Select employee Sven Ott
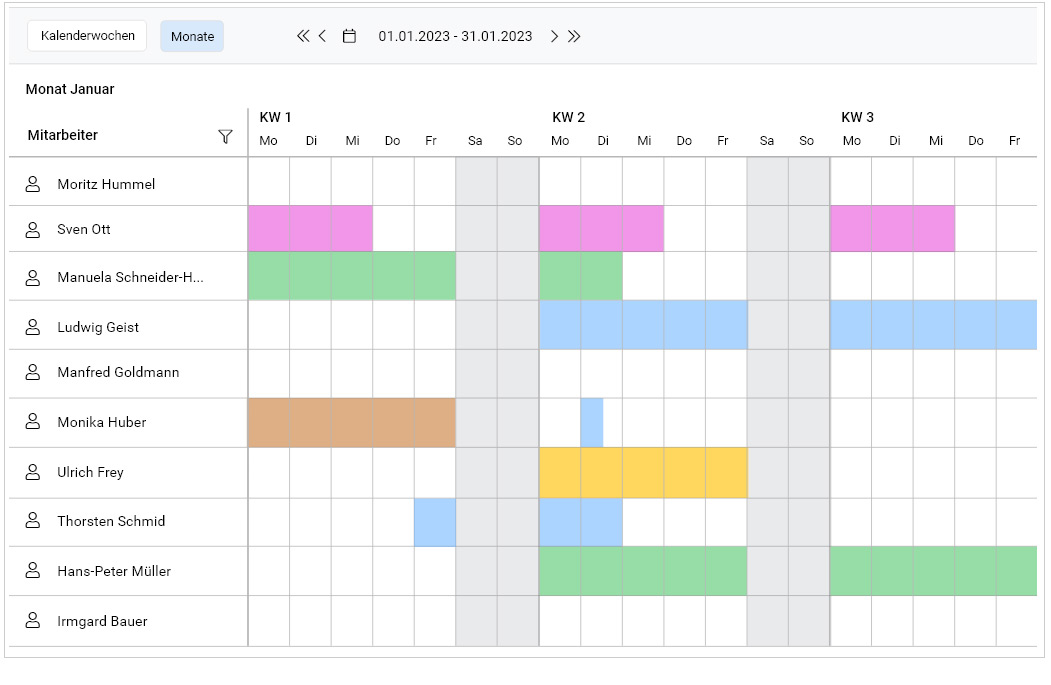 (84, 230)
